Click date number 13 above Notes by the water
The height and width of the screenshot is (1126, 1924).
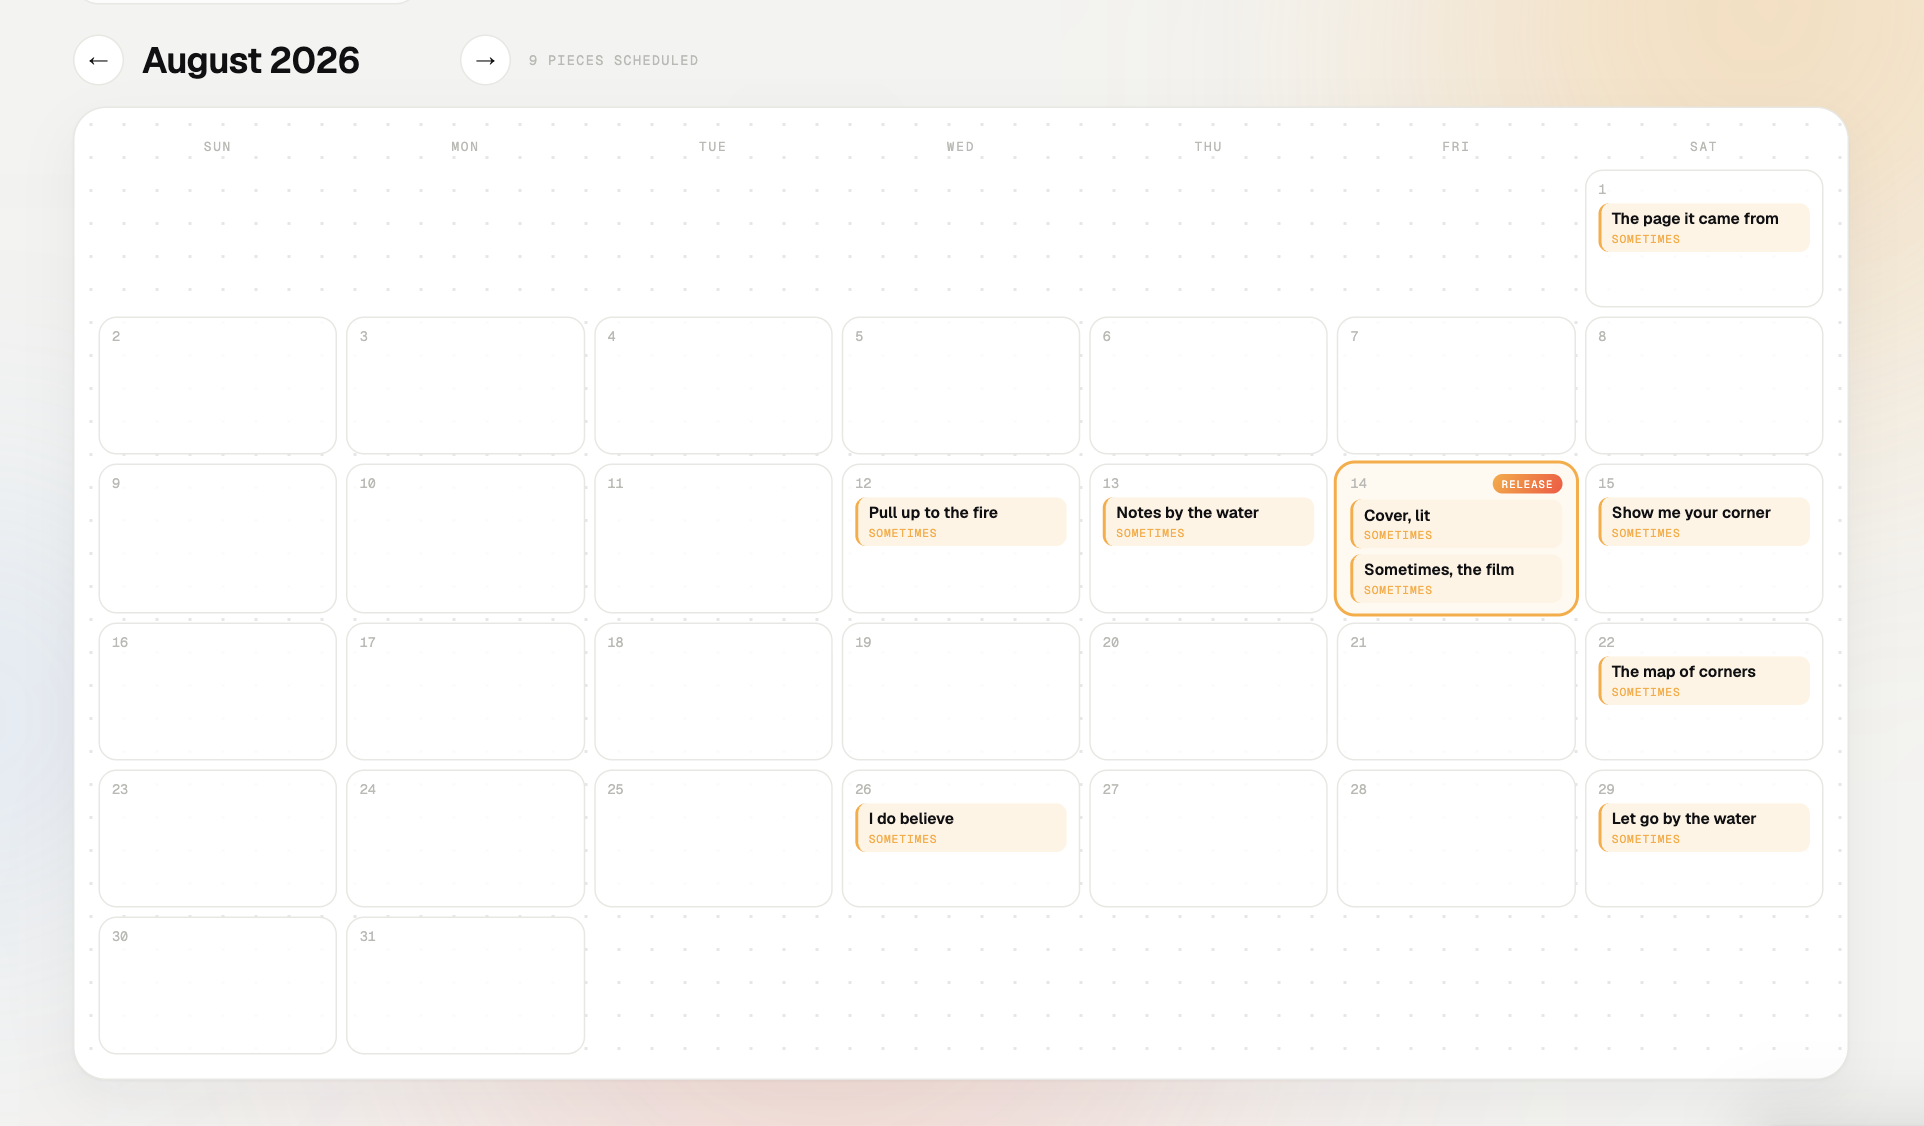coord(1111,483)
